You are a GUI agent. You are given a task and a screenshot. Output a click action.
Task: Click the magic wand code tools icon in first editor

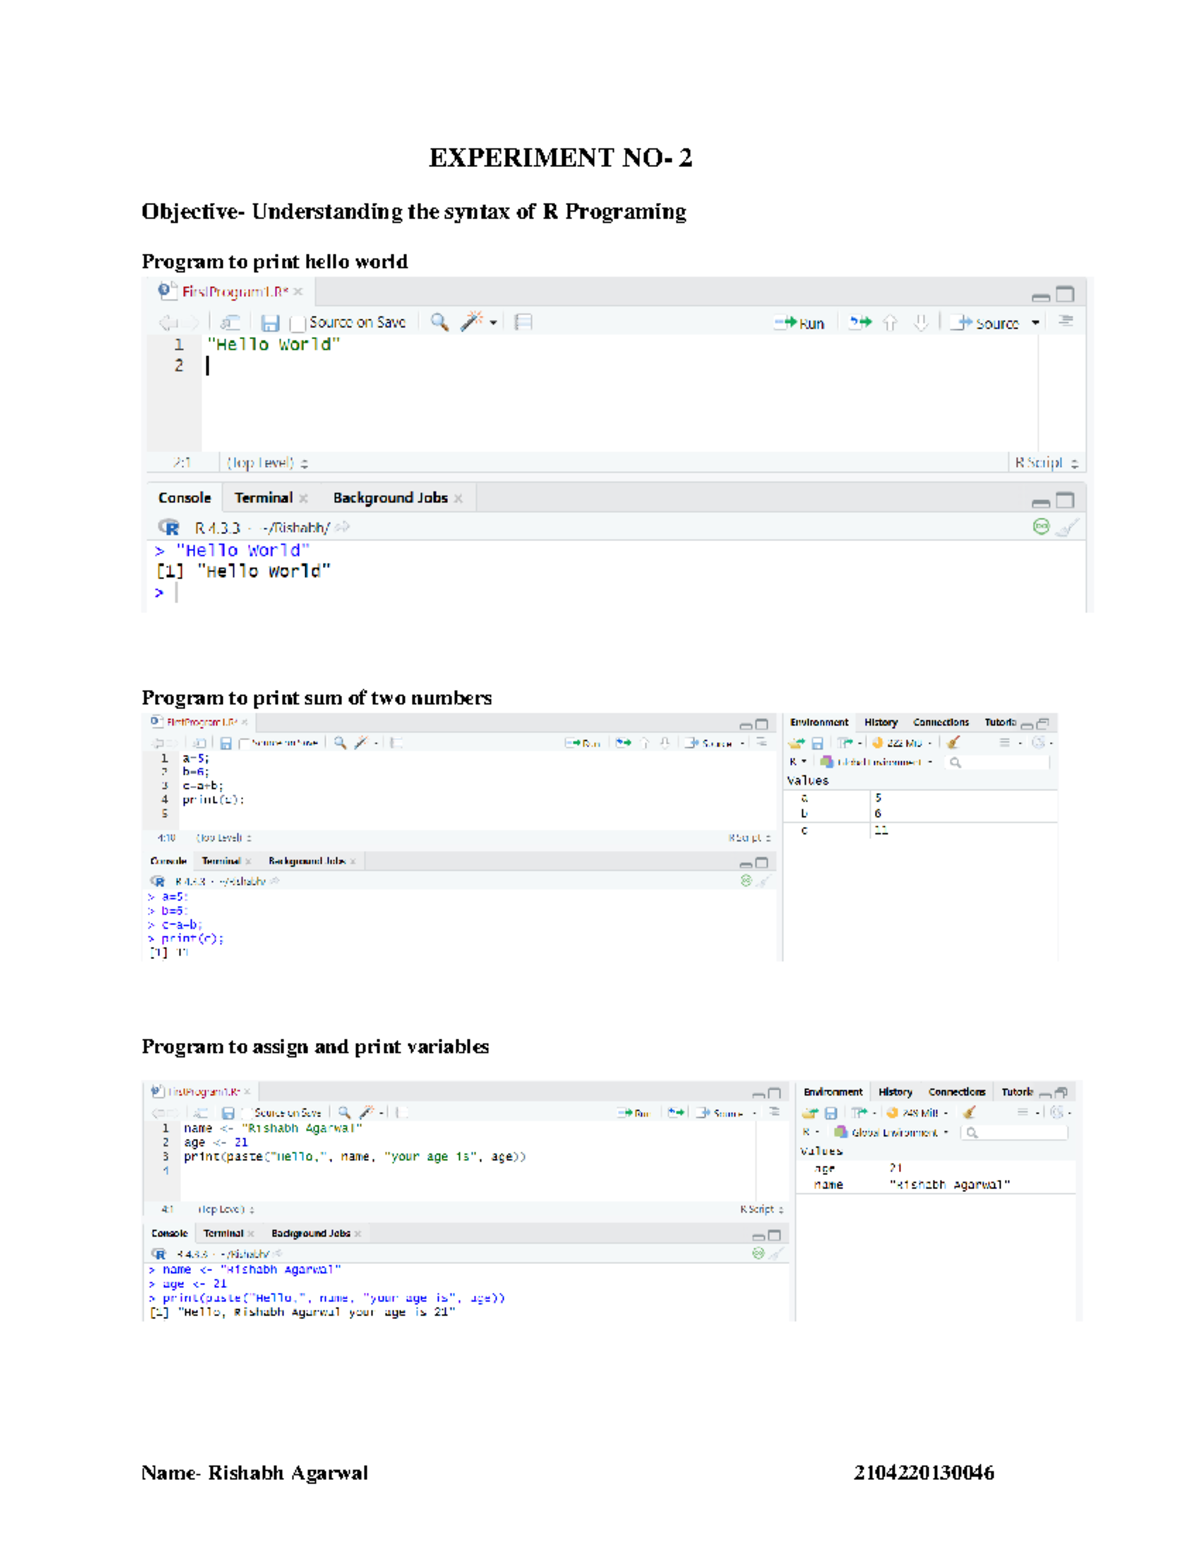(471, 322)
